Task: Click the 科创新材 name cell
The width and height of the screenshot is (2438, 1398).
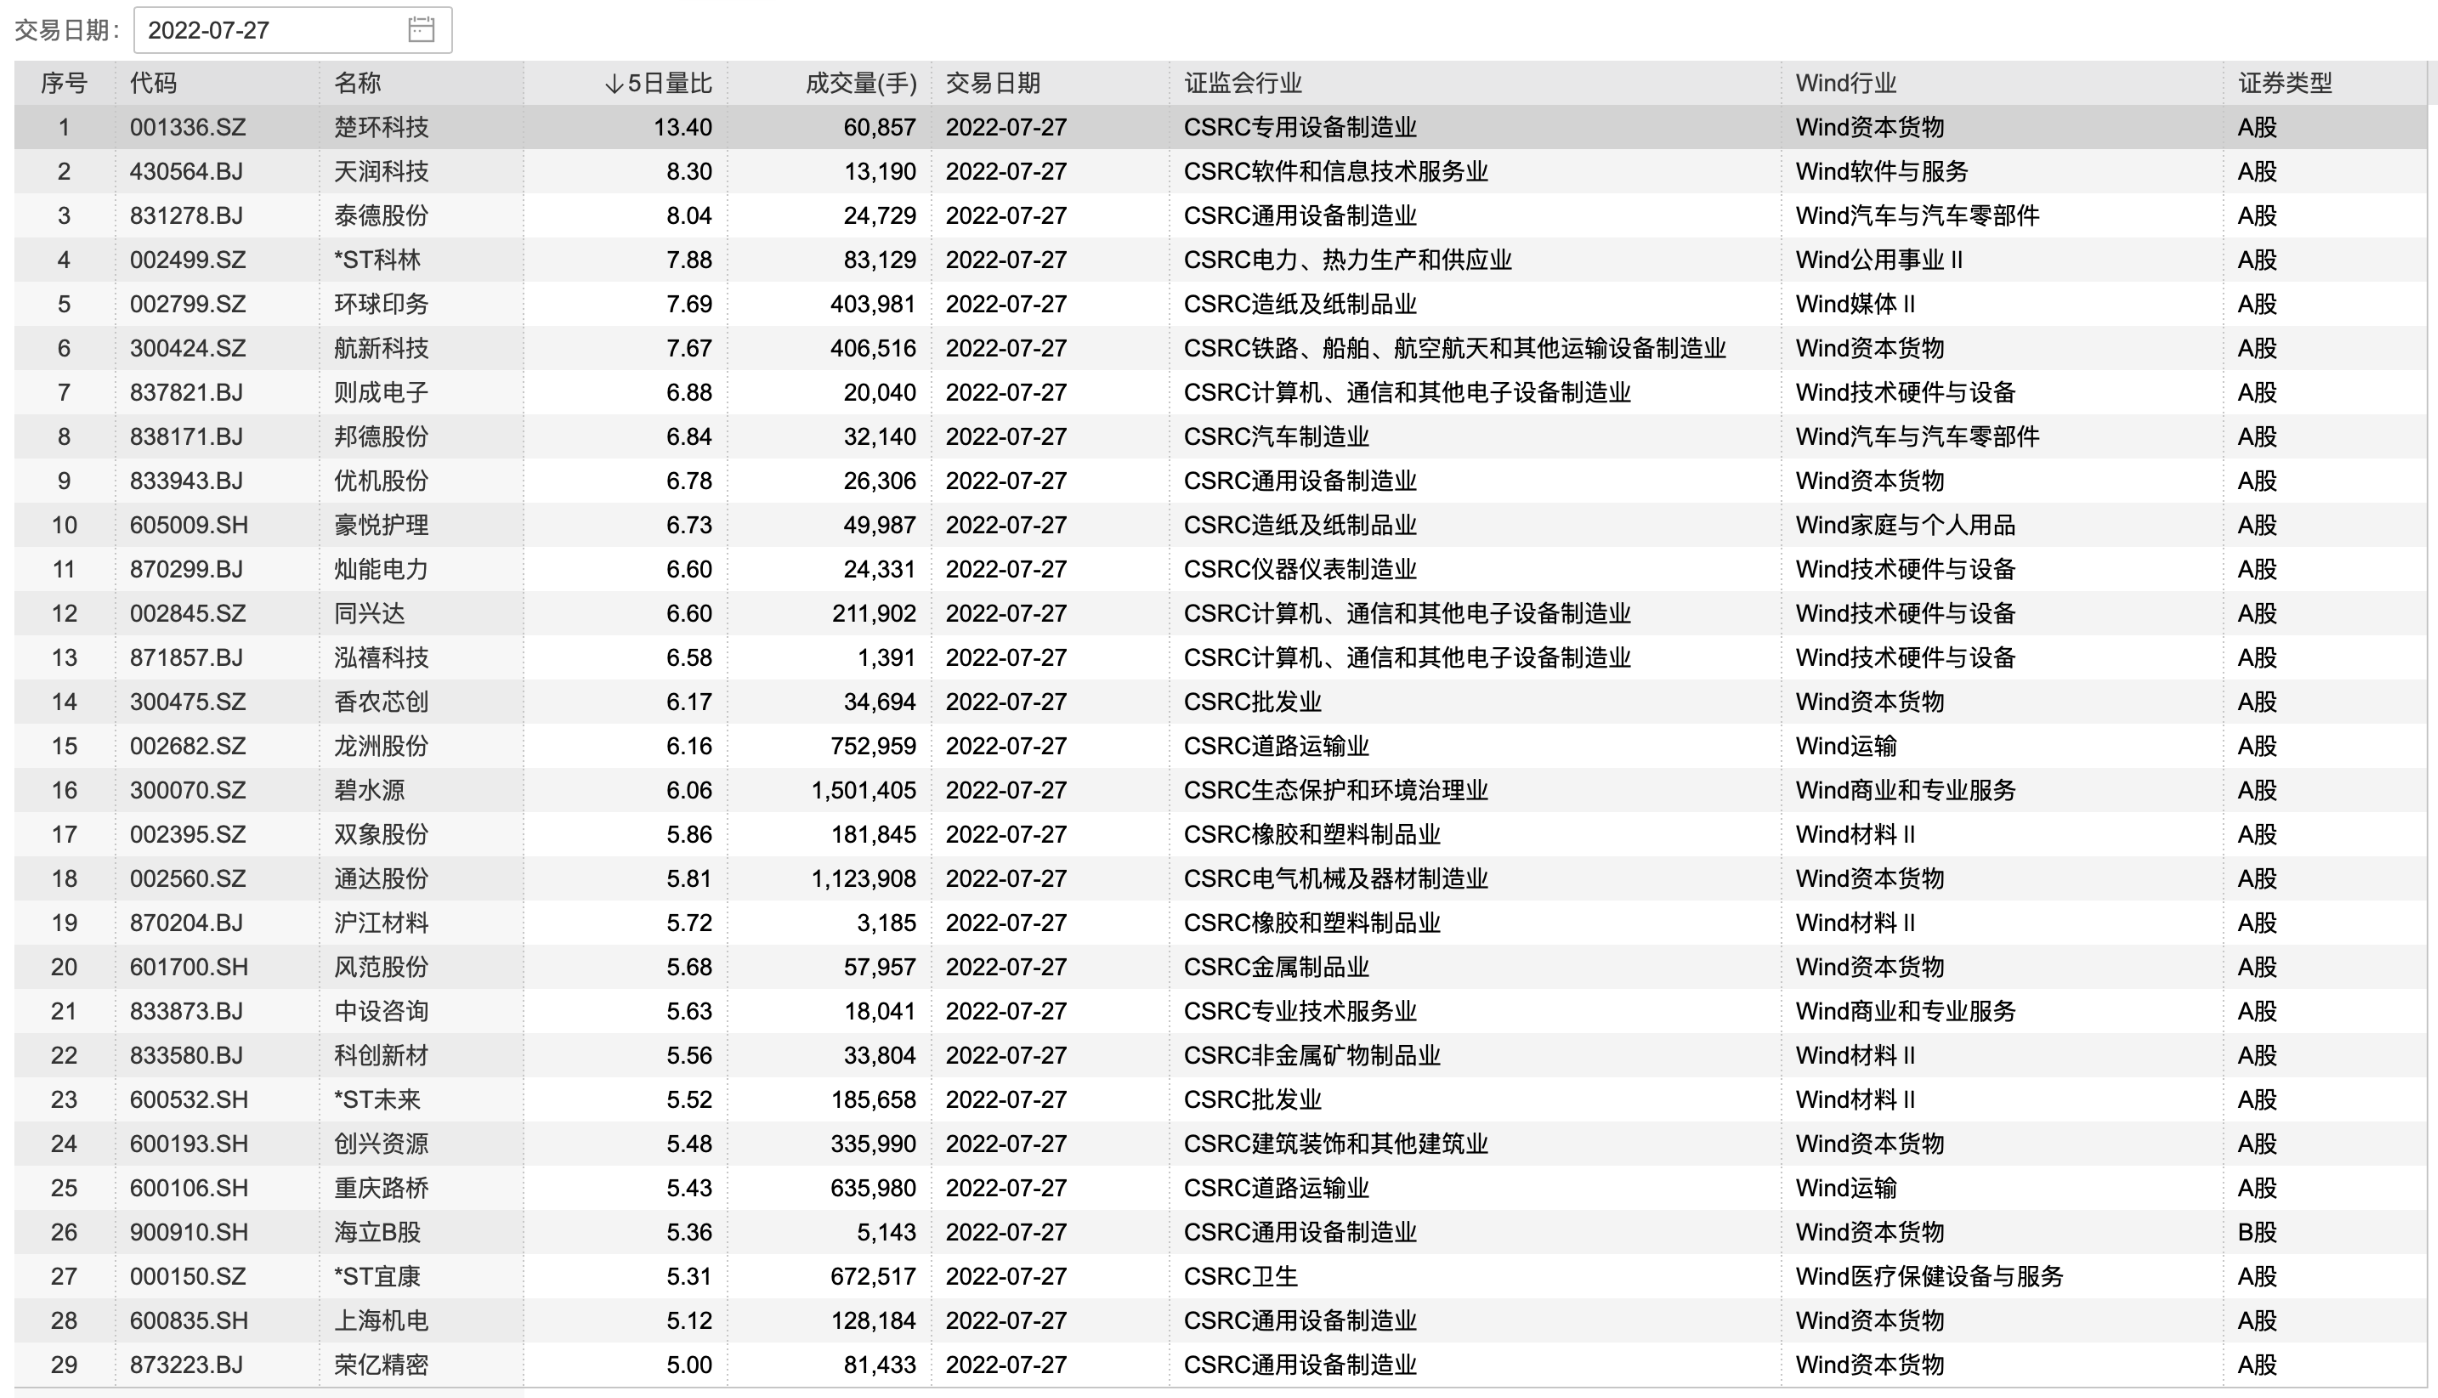Action: [x=381, y=1055]
